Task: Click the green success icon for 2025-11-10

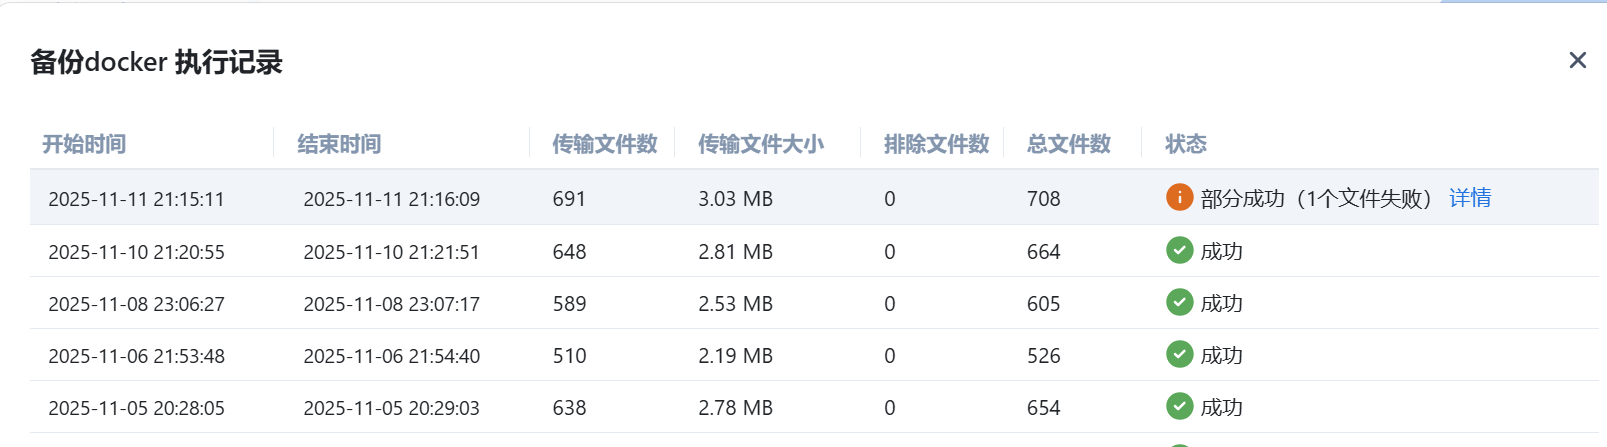Action: point(1179,251)
